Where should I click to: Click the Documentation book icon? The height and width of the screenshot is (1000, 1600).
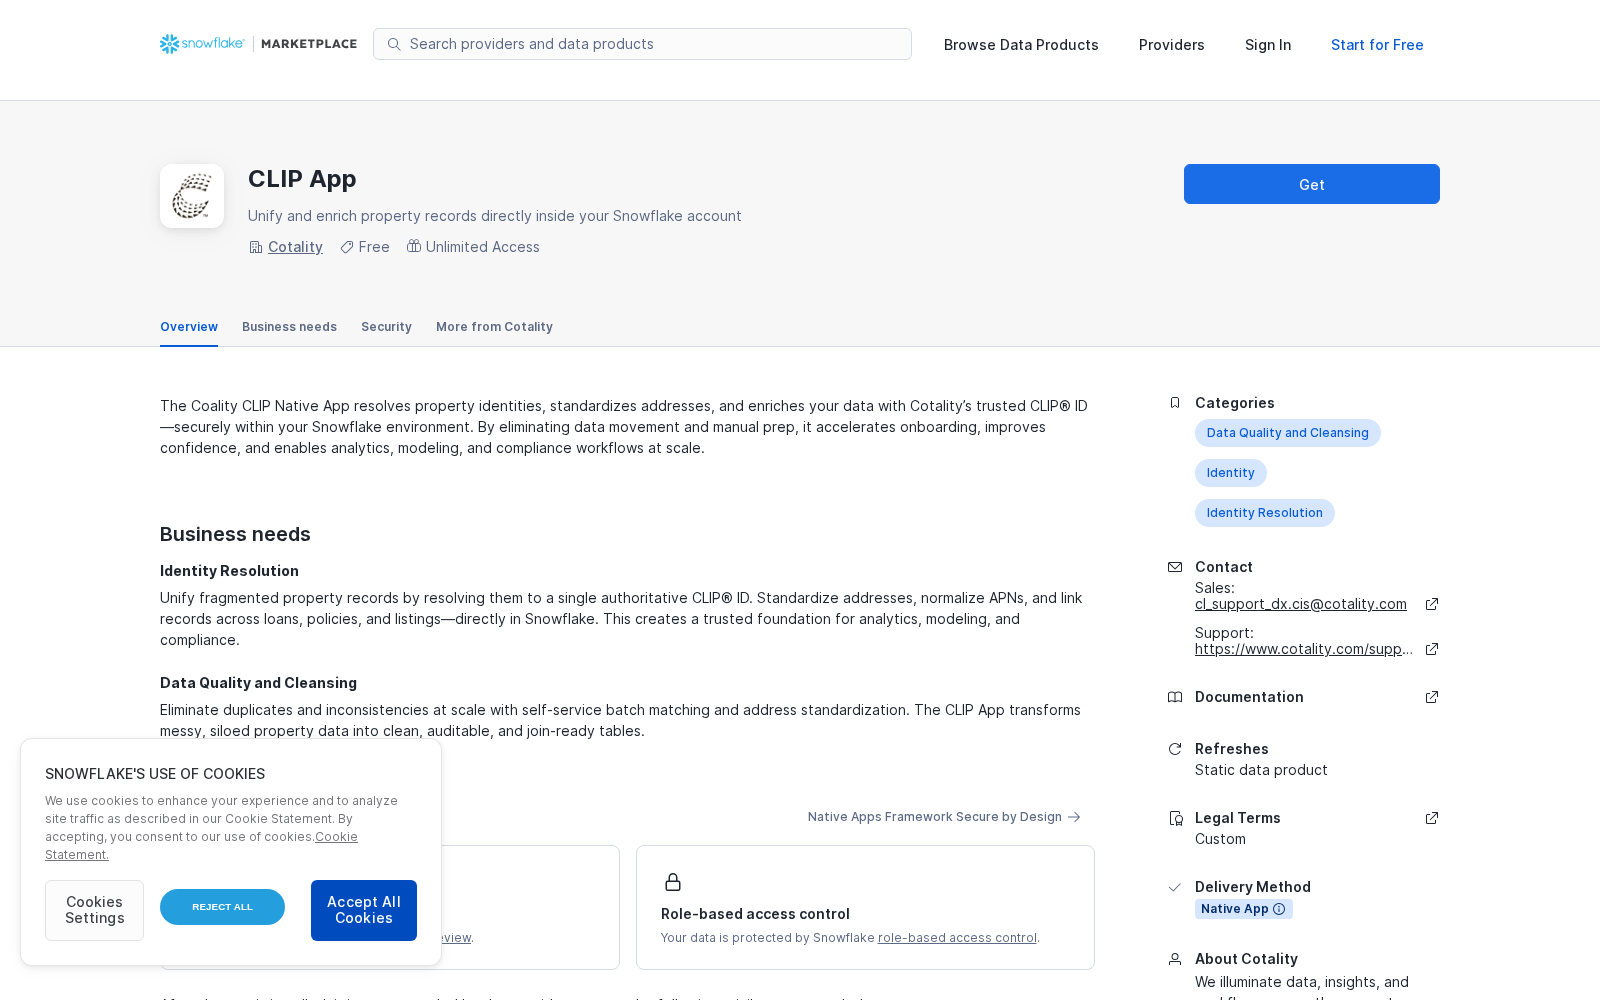(1175, 697)
